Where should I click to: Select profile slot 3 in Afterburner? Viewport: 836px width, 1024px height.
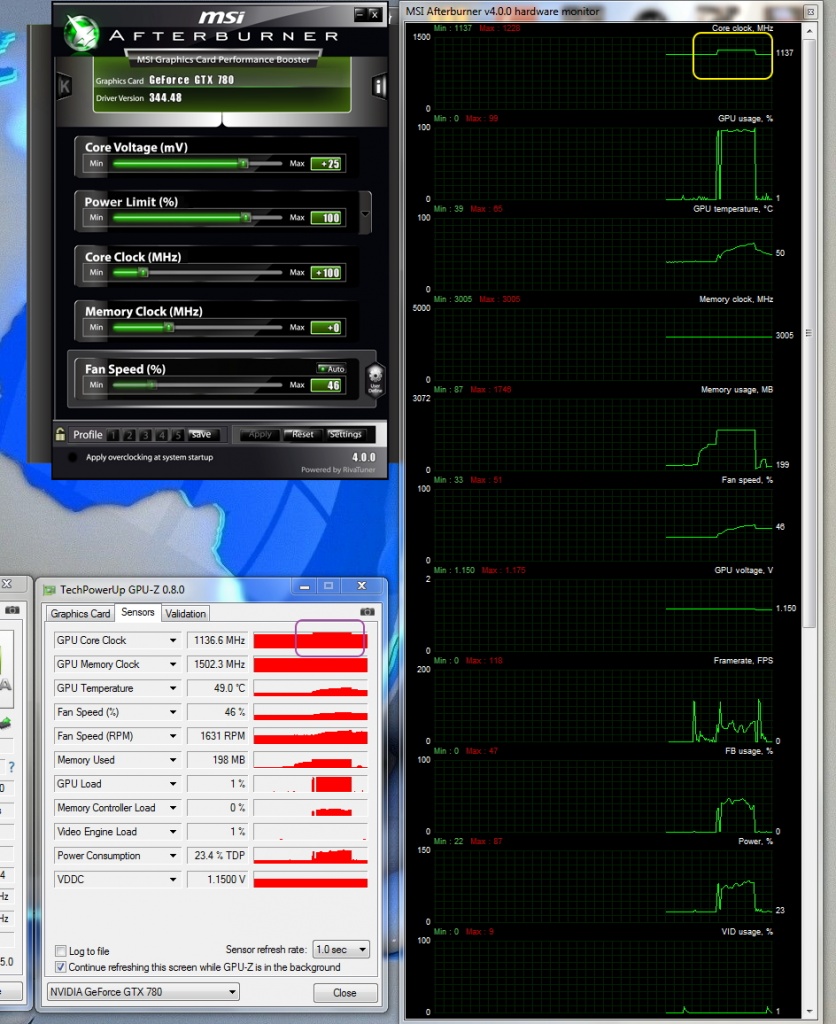pos(145,435)
